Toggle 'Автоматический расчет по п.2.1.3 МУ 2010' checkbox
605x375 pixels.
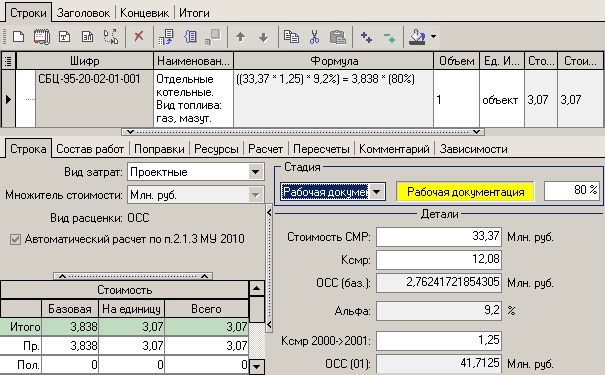click(x=15, y=239)
